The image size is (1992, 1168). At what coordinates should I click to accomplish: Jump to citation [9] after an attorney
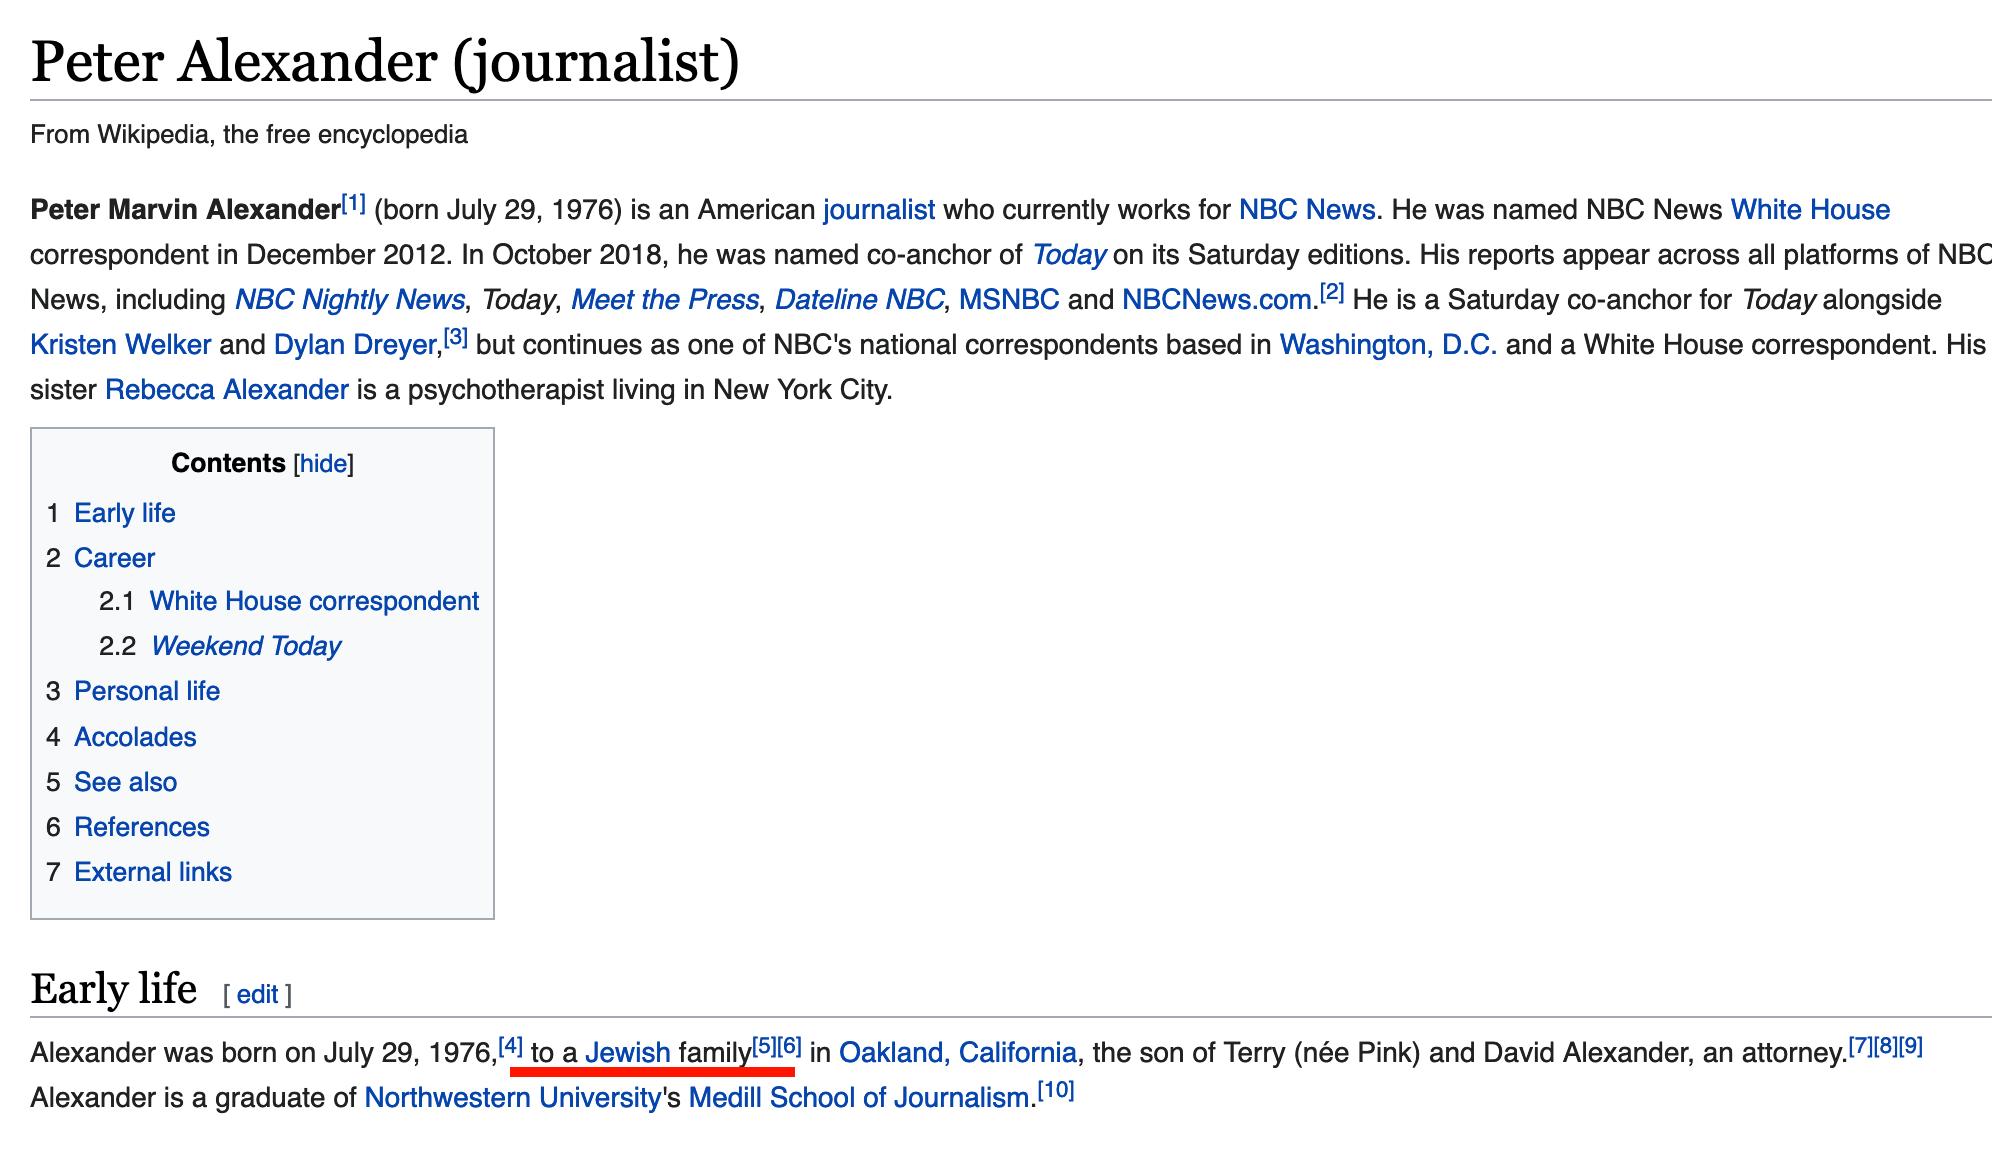[x=1910, y=1046]
